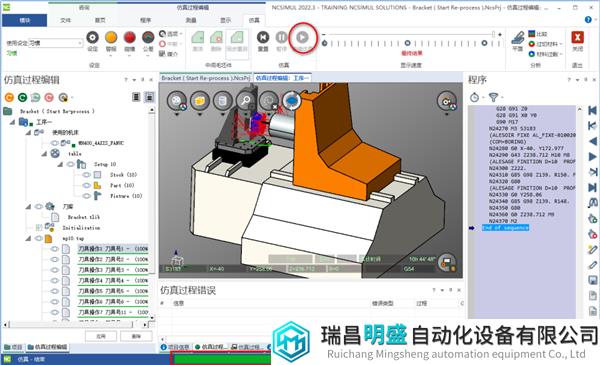
Task: Click the cylinder display icon in viewport
Action: point(223,101)
